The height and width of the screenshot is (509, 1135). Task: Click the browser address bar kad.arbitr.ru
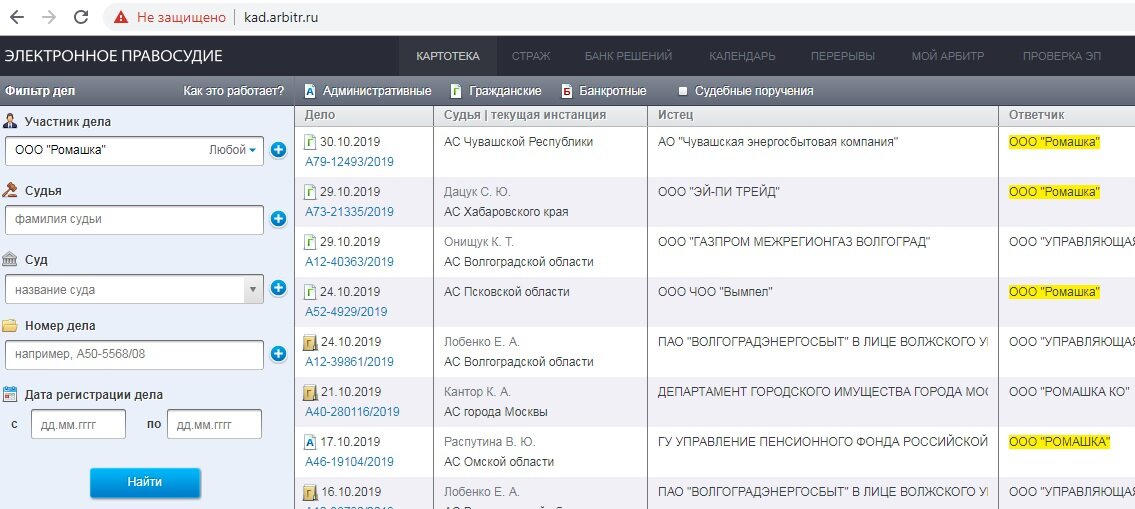[281, 17]
